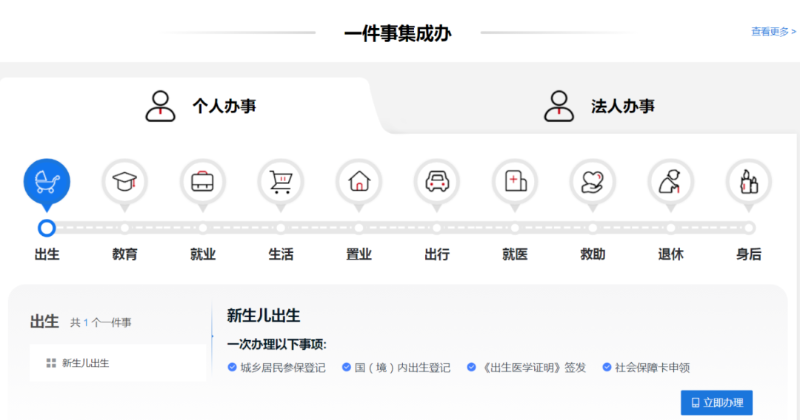Select the baby stroller birth icon
The height and width of the screenshot is (420, 800).
(47, 182)
